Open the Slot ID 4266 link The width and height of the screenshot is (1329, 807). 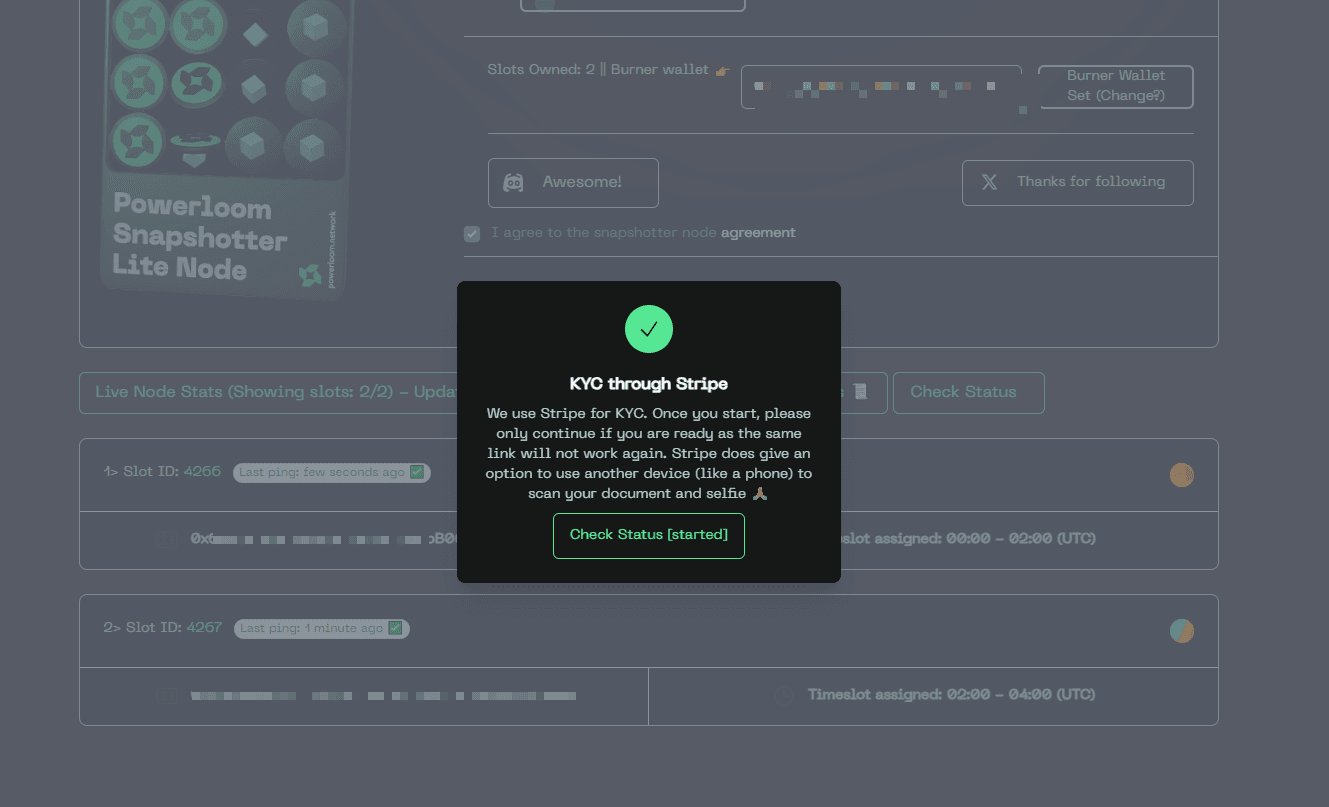[202, 471]
